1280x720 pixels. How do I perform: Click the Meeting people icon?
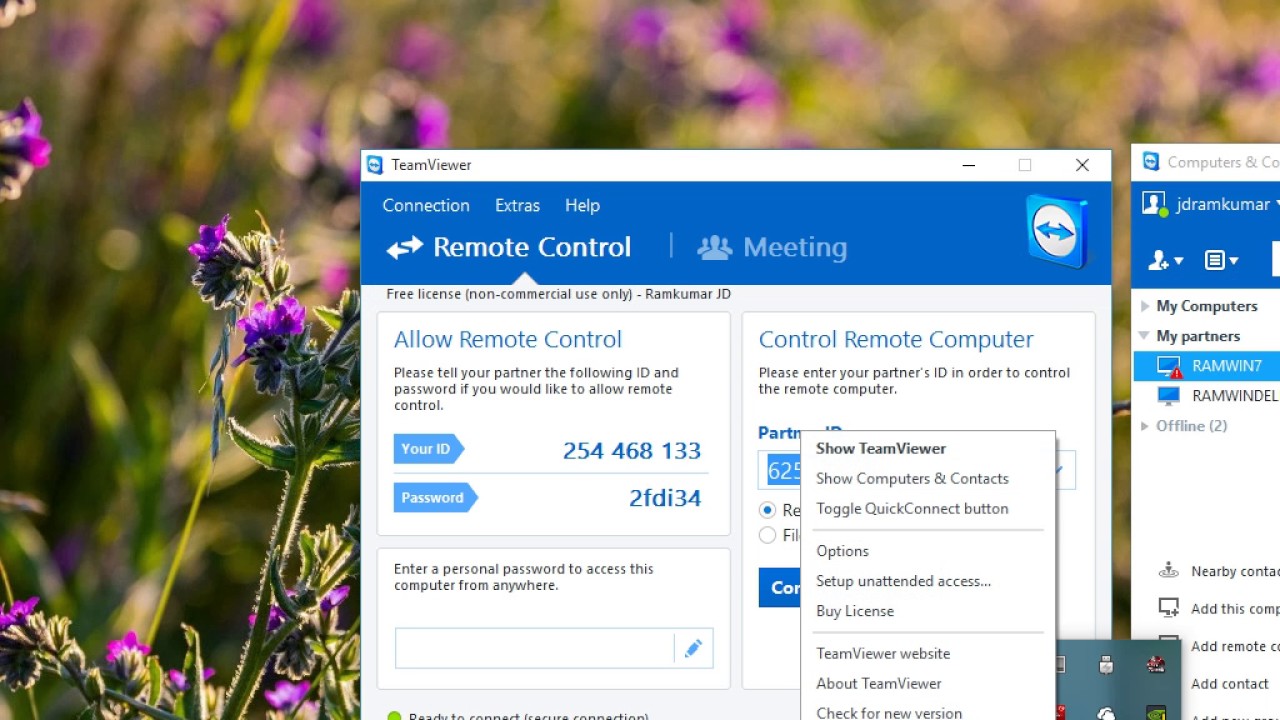[714, 247]
